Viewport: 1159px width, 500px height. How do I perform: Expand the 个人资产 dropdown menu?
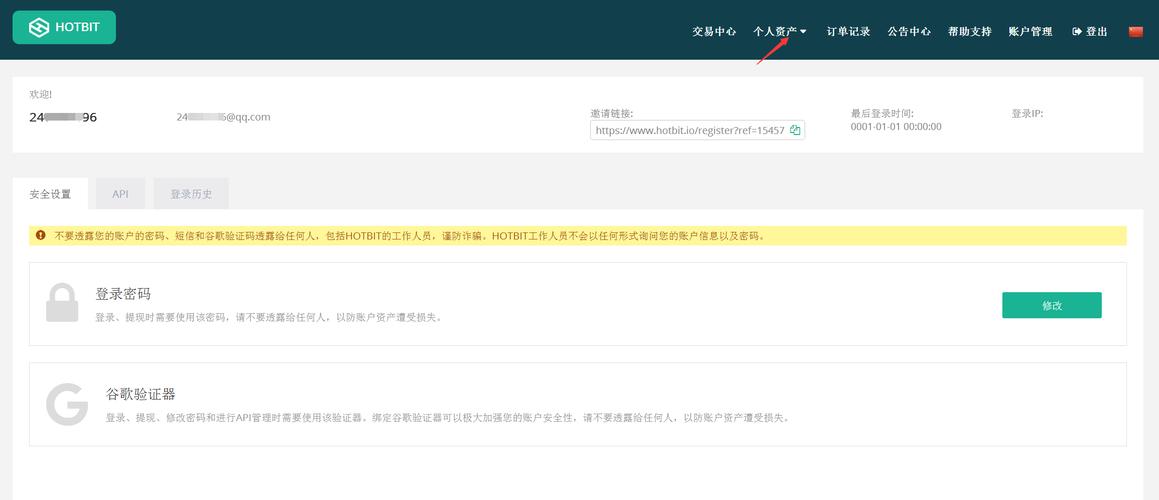point(779,31)
